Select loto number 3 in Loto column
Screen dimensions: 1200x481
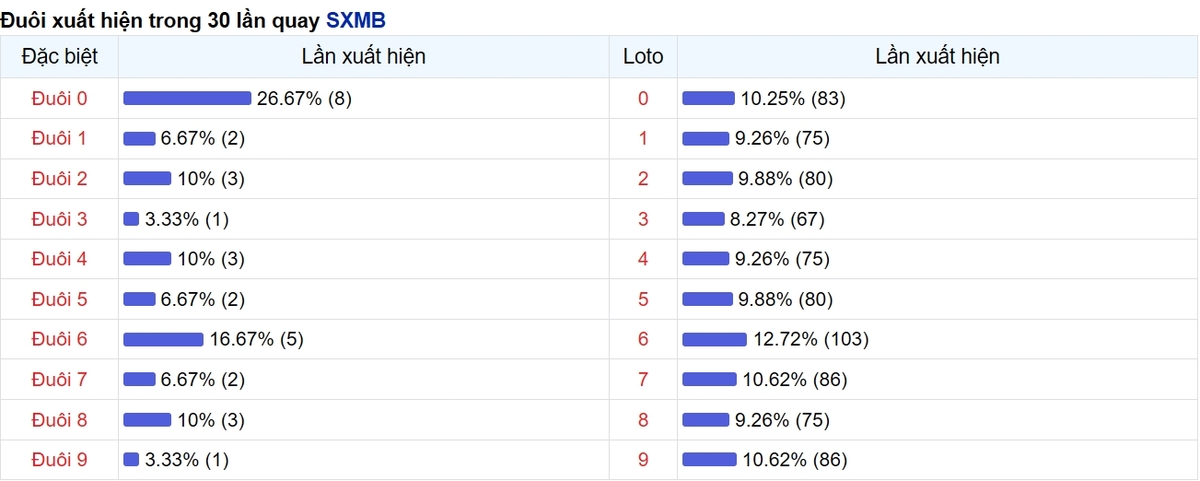click(x=643, y=219)
